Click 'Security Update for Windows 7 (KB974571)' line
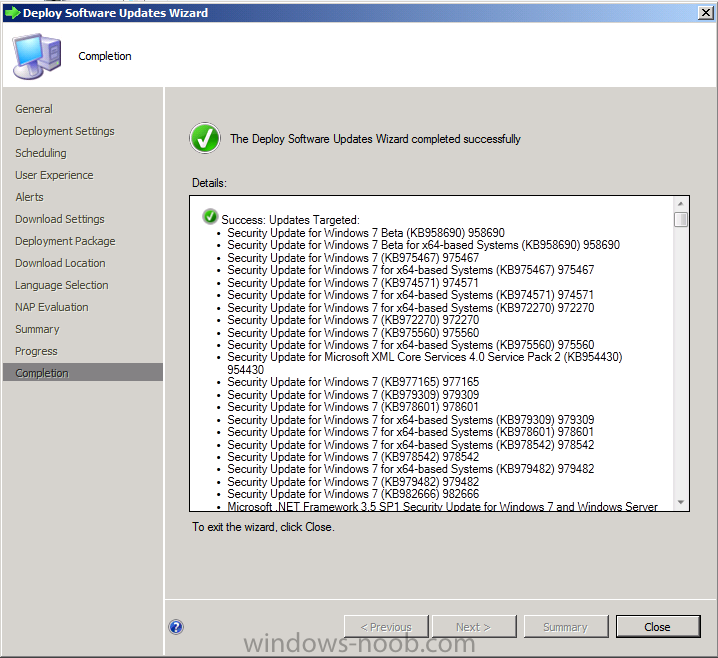This screenshot has height=658, width=718. pos(353,283)
